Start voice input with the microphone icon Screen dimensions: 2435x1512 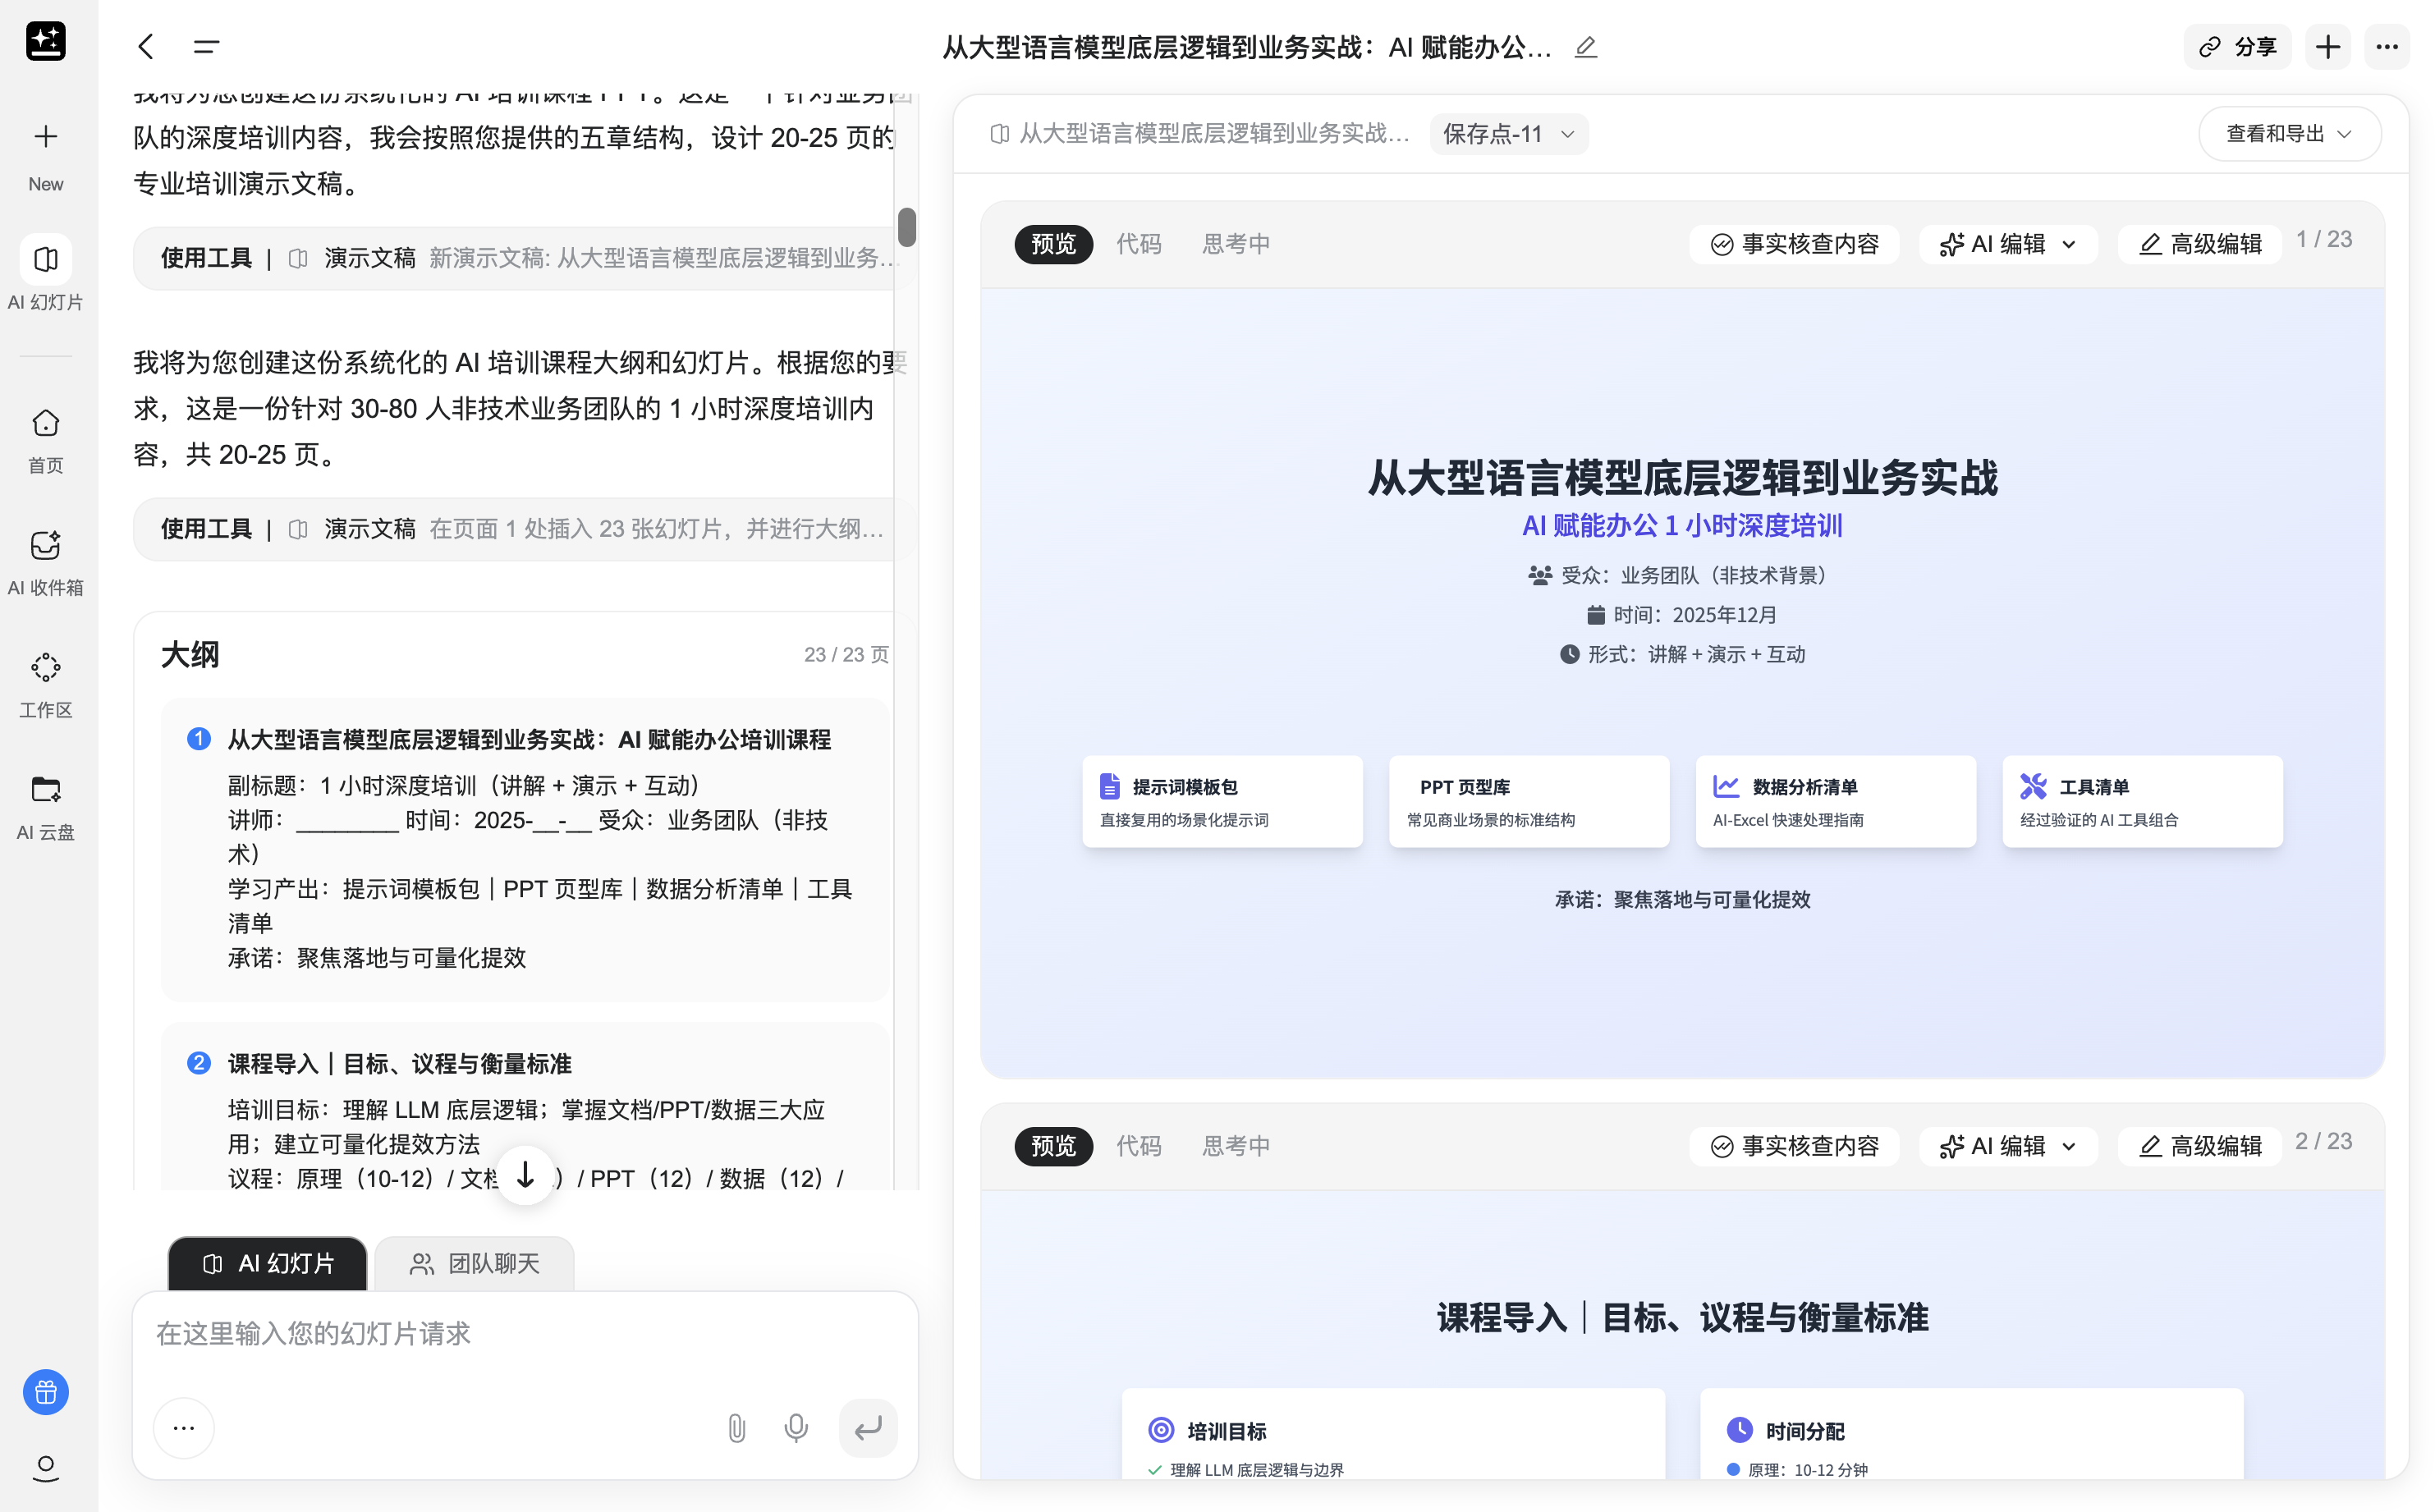click(796, 1427)
